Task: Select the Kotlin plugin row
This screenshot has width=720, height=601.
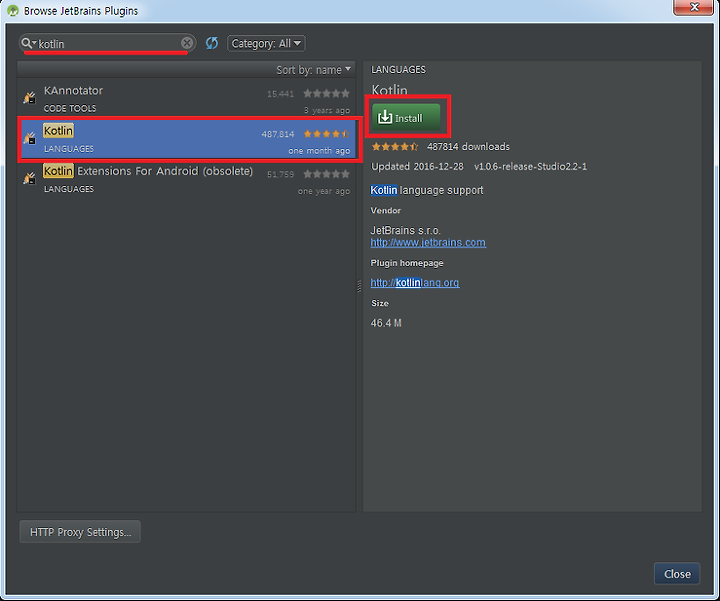Action: (188, 139)
